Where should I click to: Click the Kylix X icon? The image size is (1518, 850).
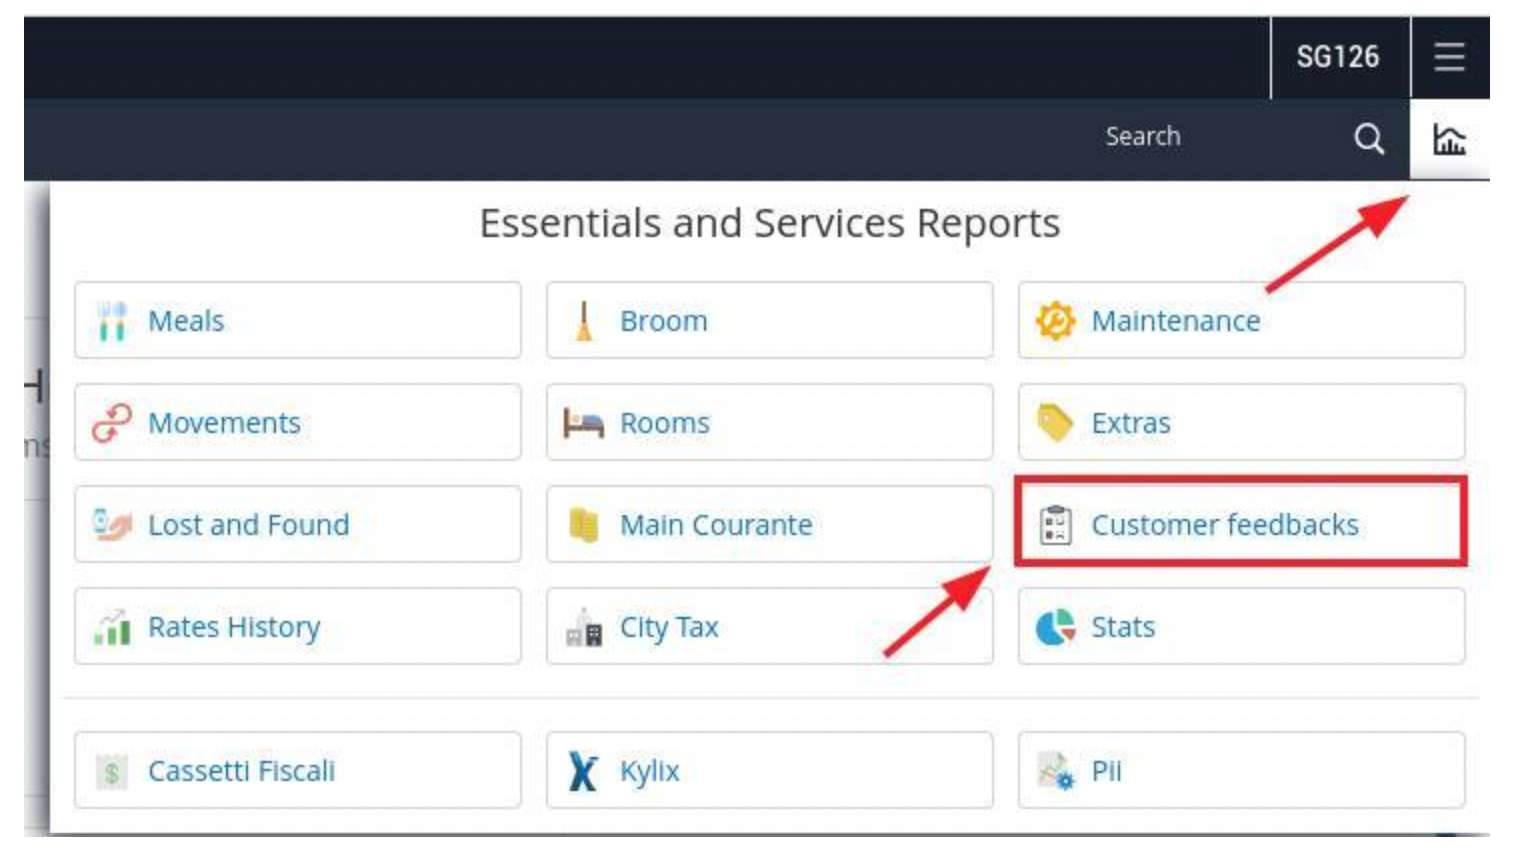tap(583, 771)
